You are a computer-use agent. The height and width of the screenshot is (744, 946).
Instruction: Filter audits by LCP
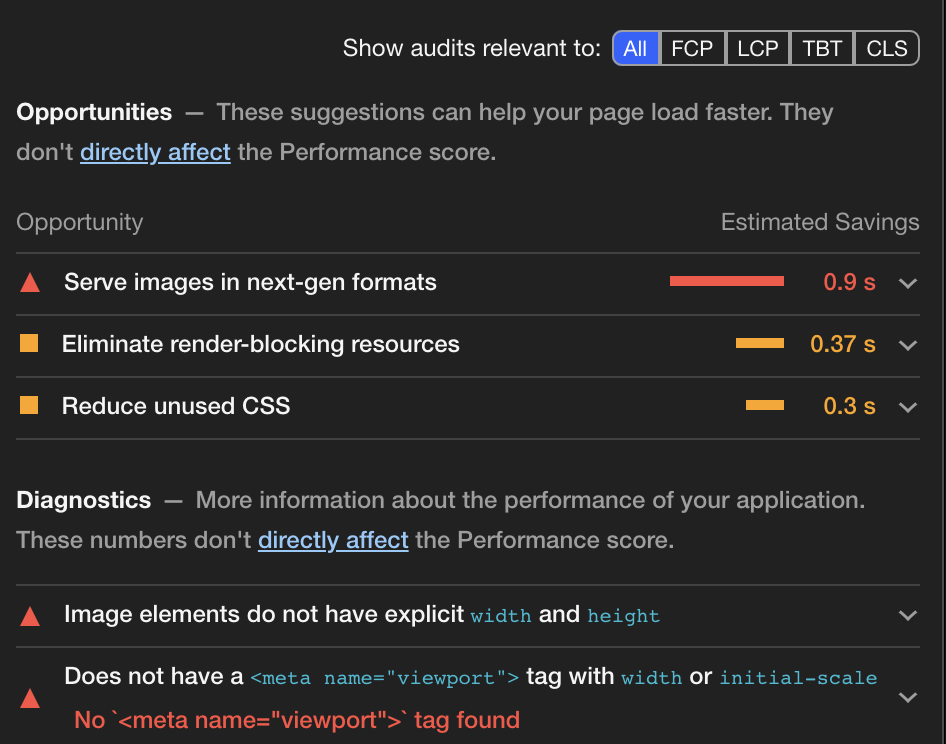tap(758, 48)
